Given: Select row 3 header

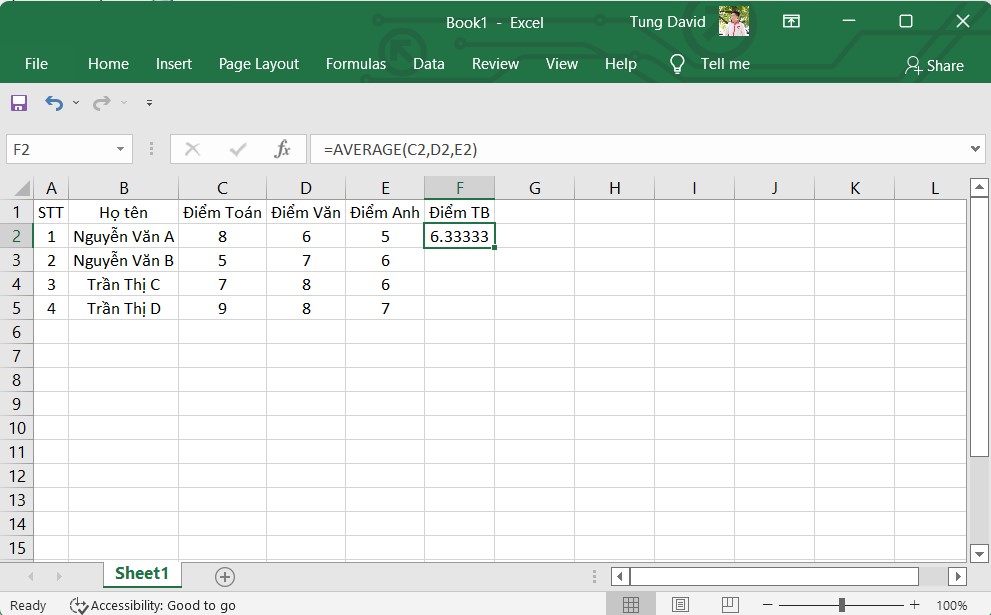Looking at the screenshot, I should click(x=16, y=260).
